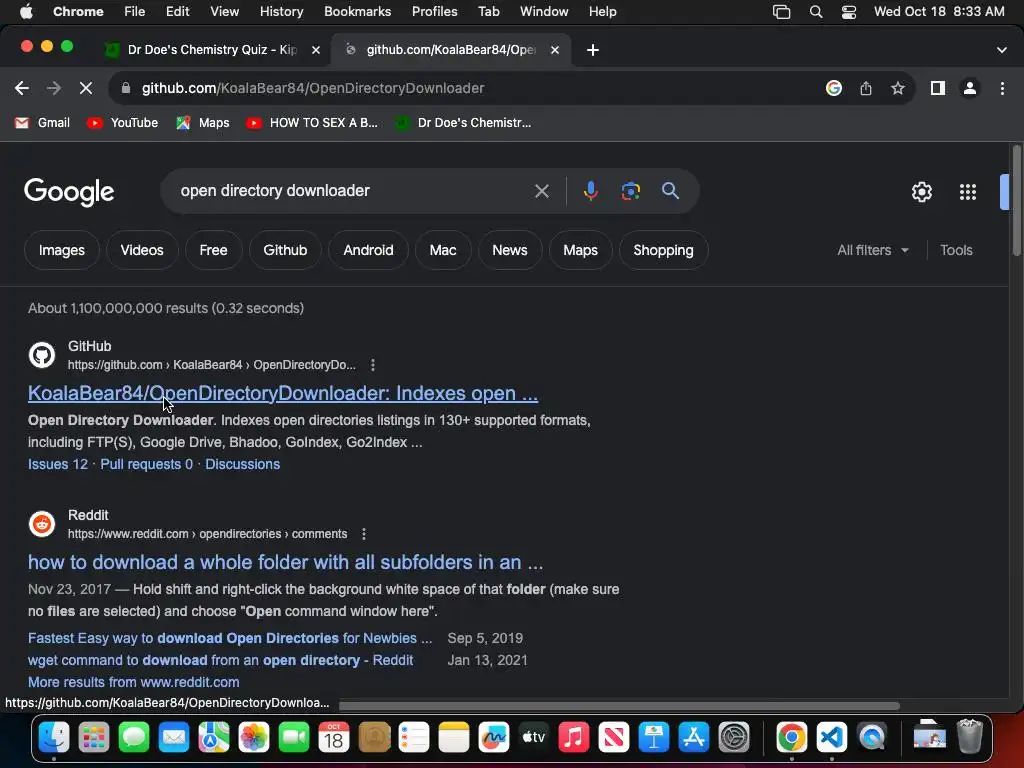This screenshot has width=1024, height=768.
Task: Go back to the previous page
Action: pyautogui.click(x=22, y=88)
